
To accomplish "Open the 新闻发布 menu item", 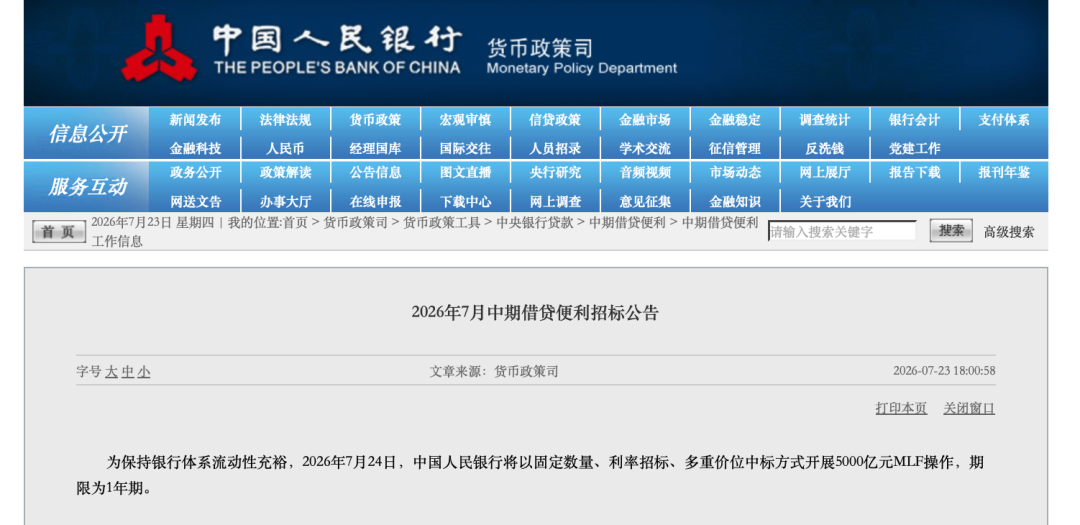I will click(x=196, y=120).
